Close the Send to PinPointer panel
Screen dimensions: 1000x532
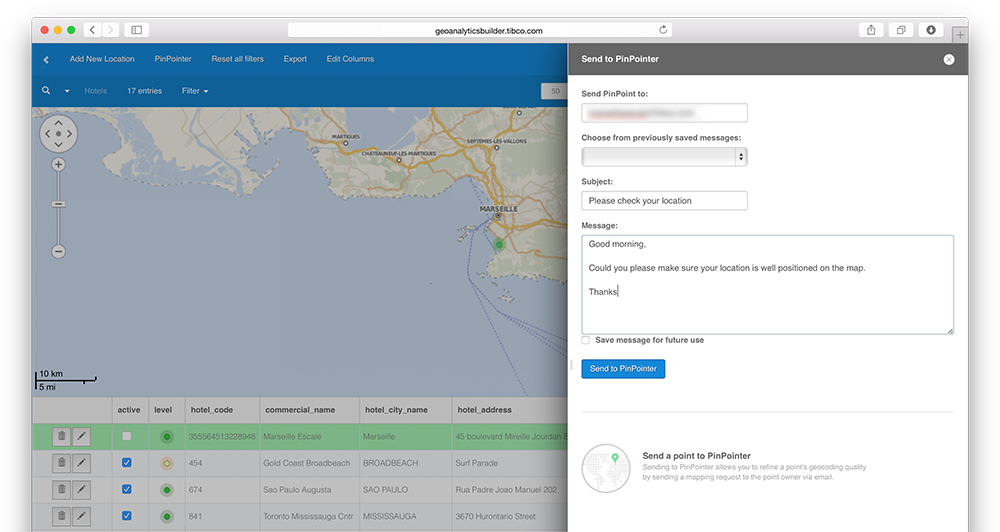click(x=948, y=60)
